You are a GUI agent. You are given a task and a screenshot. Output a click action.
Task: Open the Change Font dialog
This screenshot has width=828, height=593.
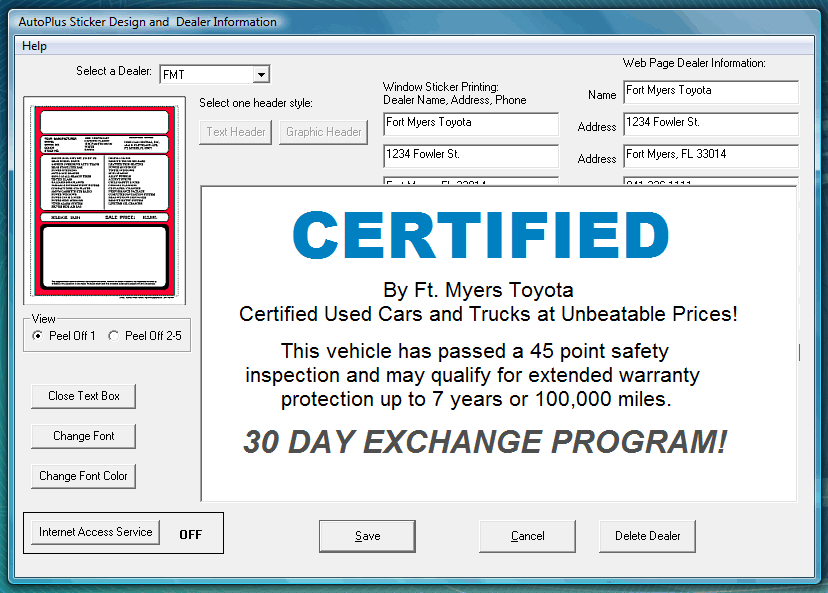83,436
